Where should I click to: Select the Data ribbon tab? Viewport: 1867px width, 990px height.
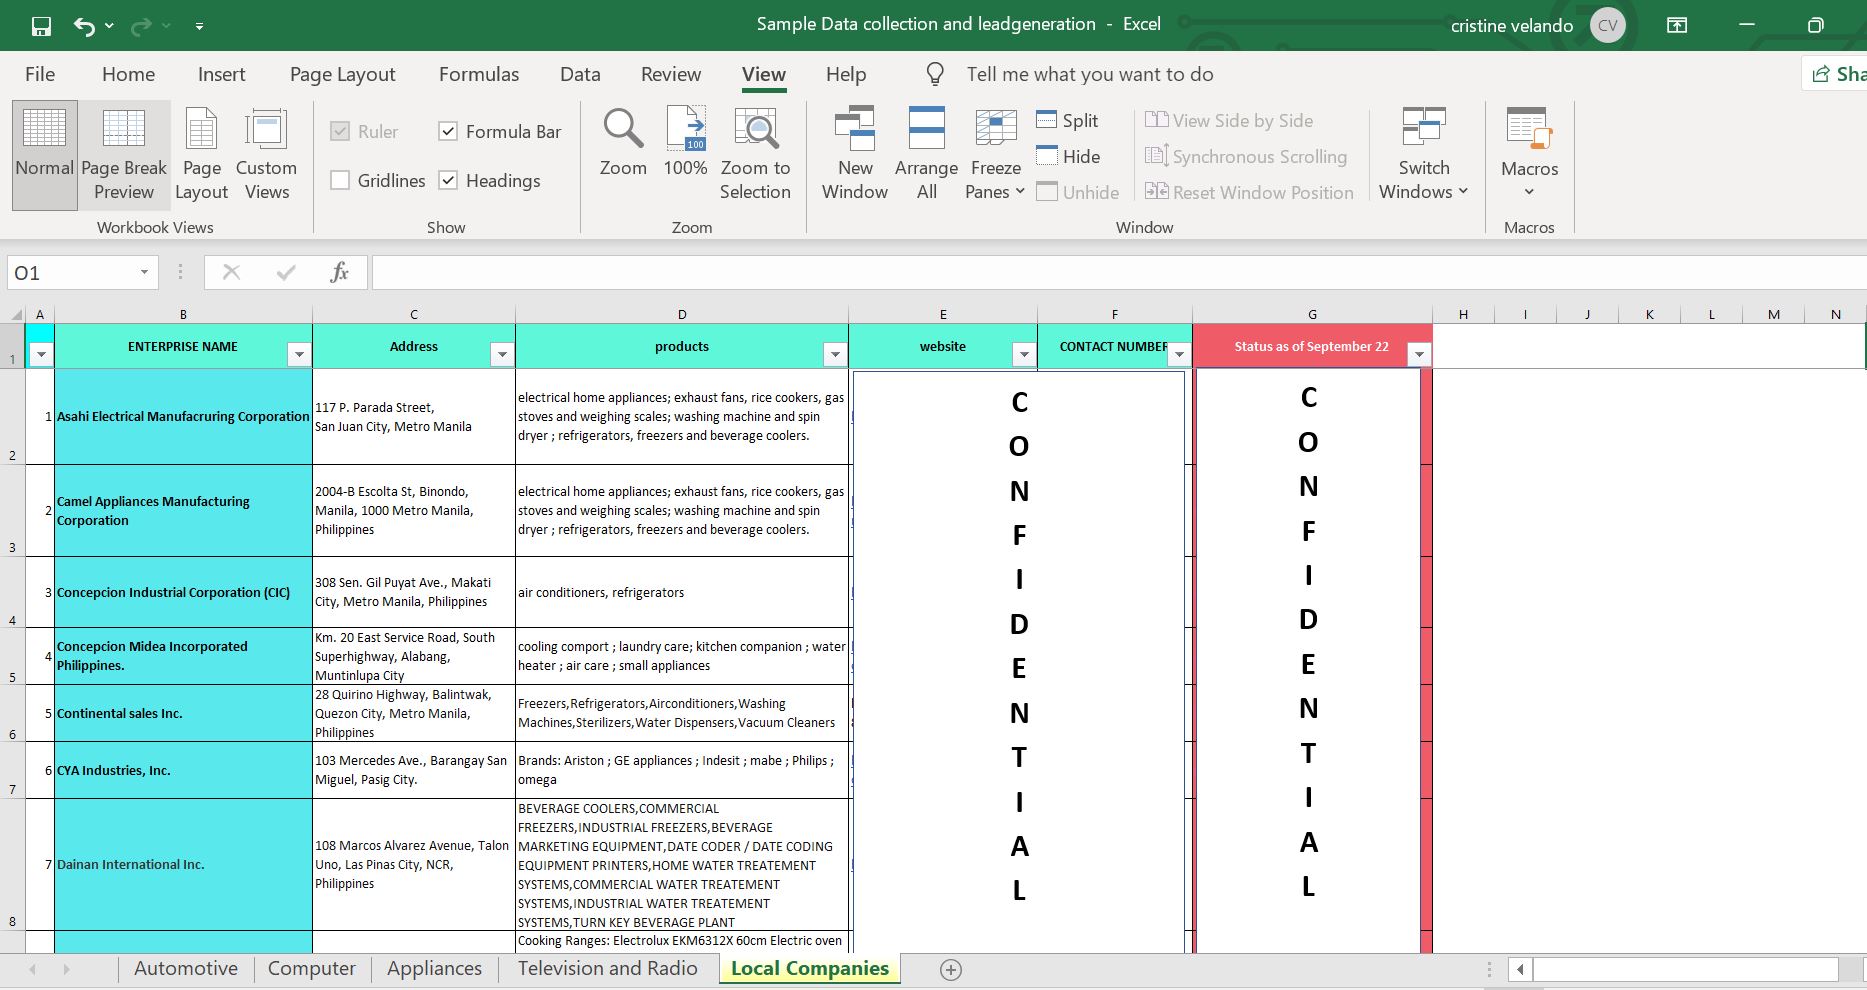pyautogui.click(x=580, y=74)
